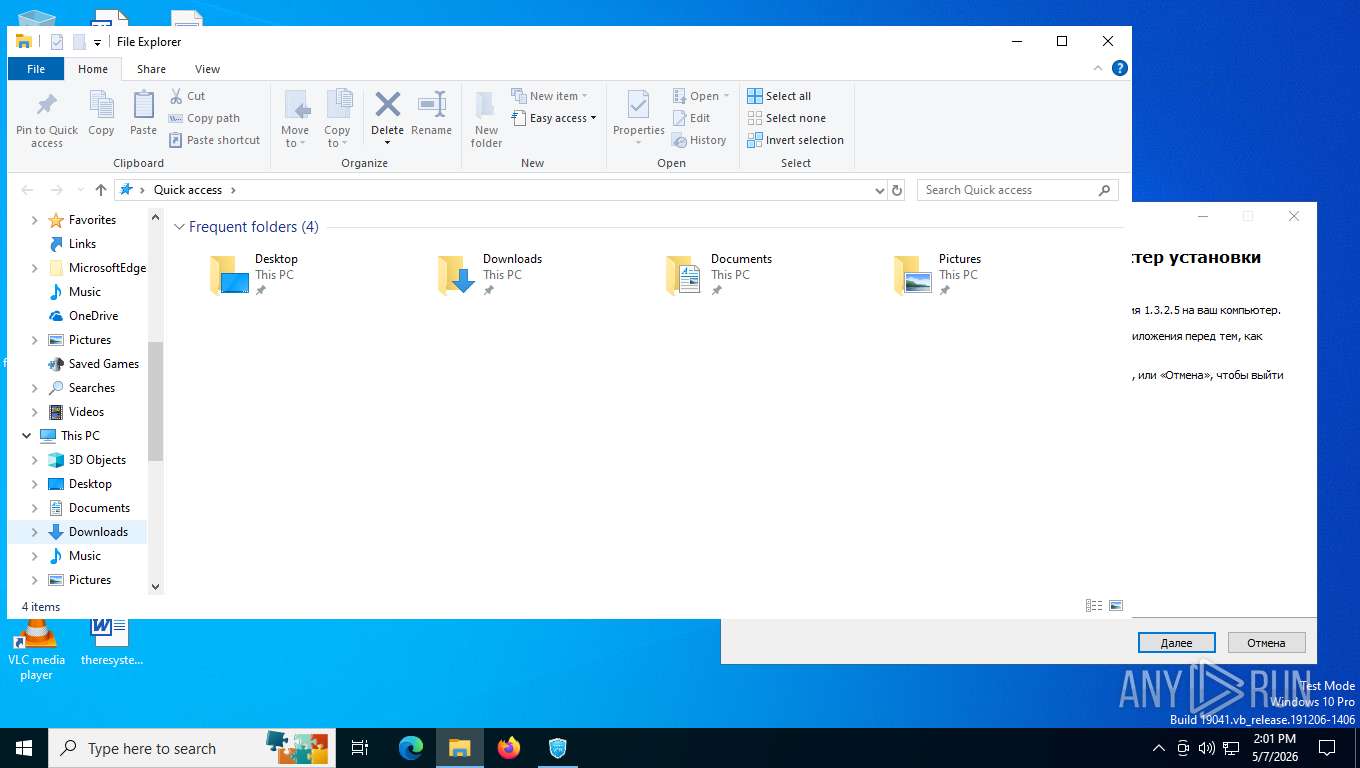The height and width of the screenshot is (768, 1360).
Task: Launch Firefox from taskbar
Action: (x=509, y=748)
